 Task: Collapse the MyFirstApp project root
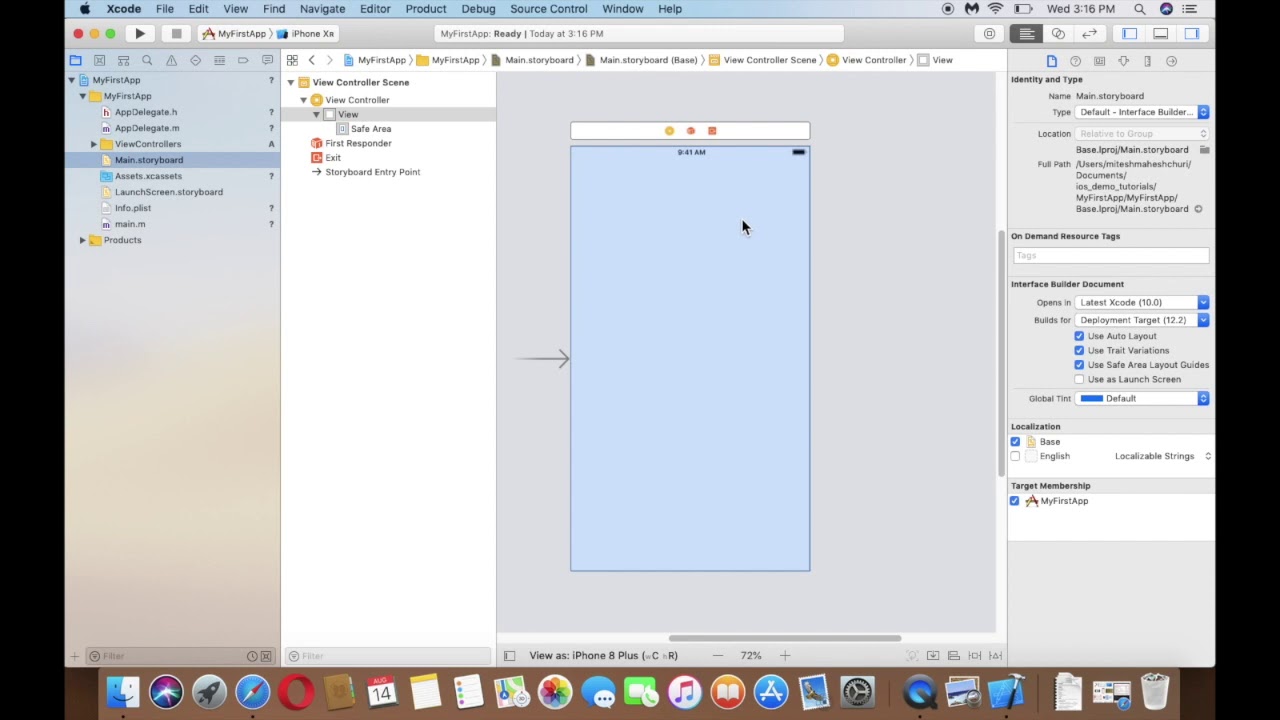pyautogui.click(x=72, y=80)
